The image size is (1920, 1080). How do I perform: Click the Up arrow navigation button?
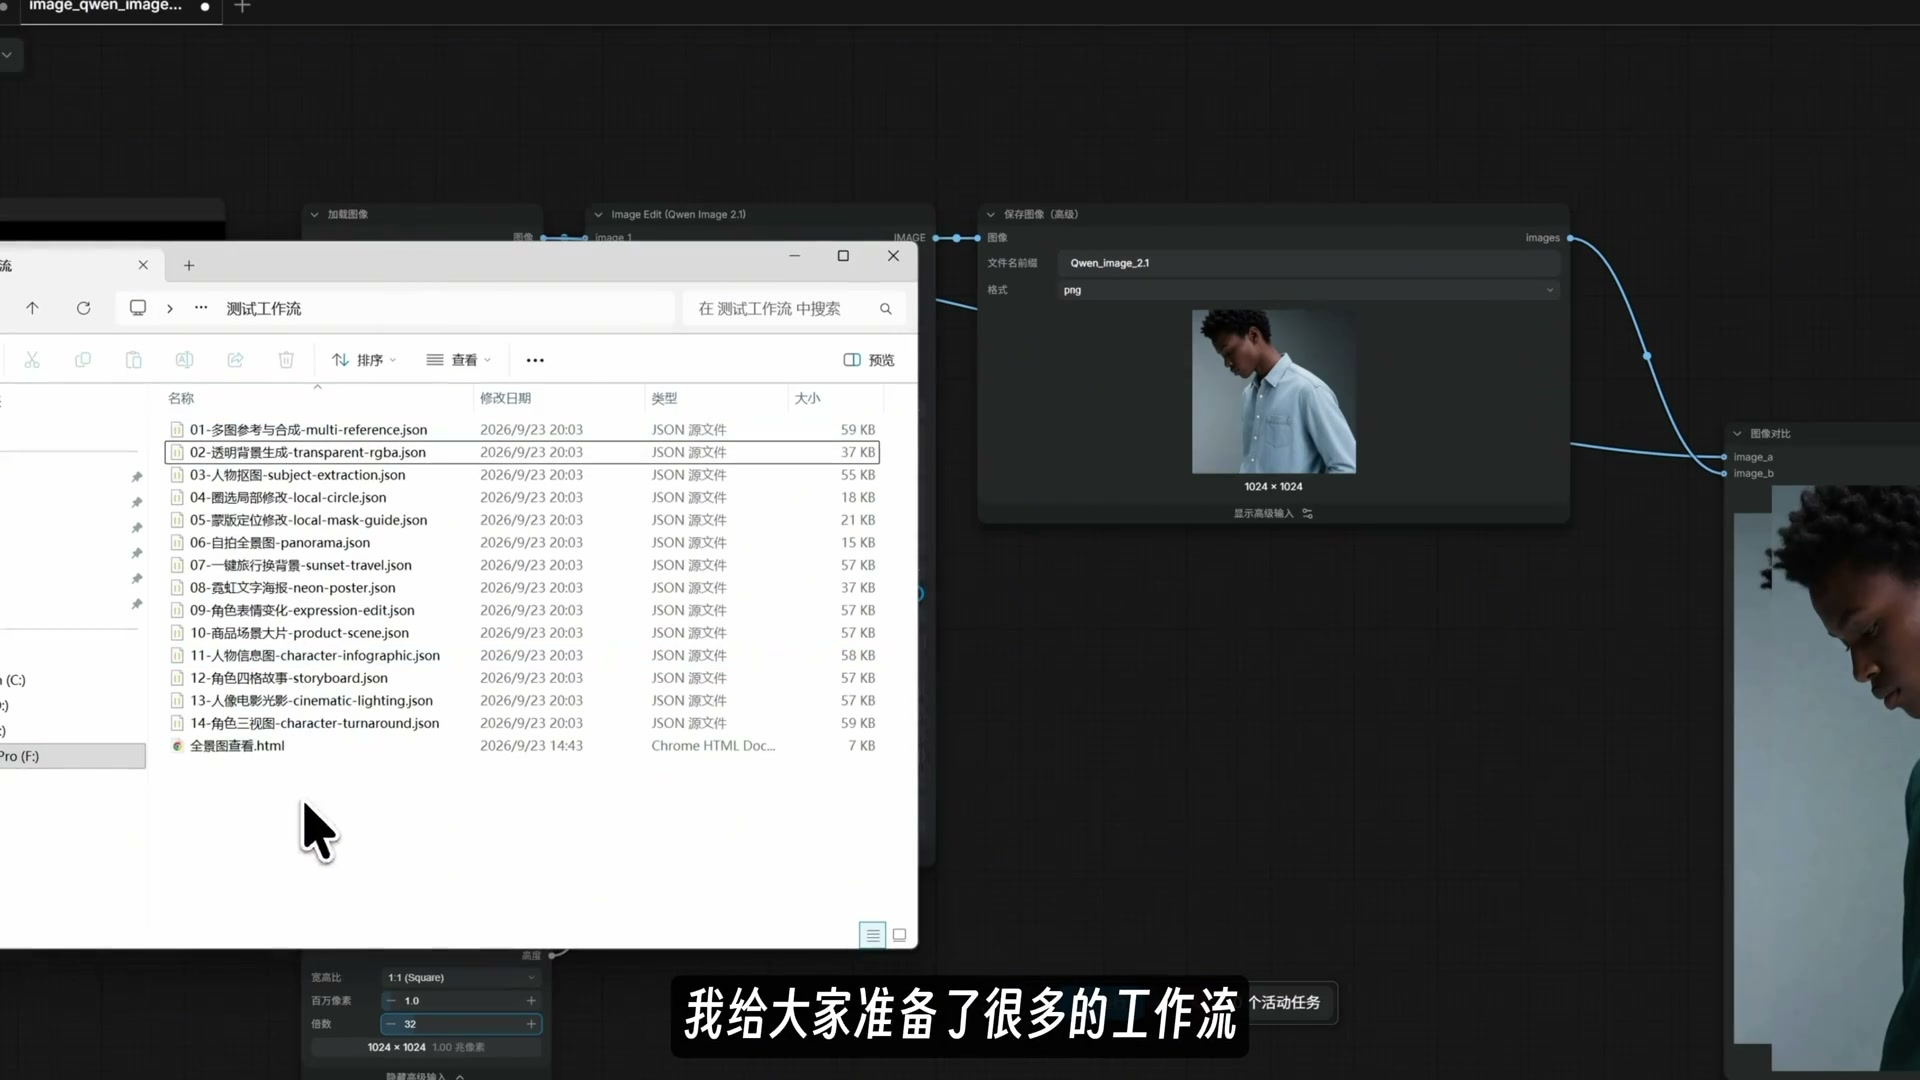click(x=32, y=308)
